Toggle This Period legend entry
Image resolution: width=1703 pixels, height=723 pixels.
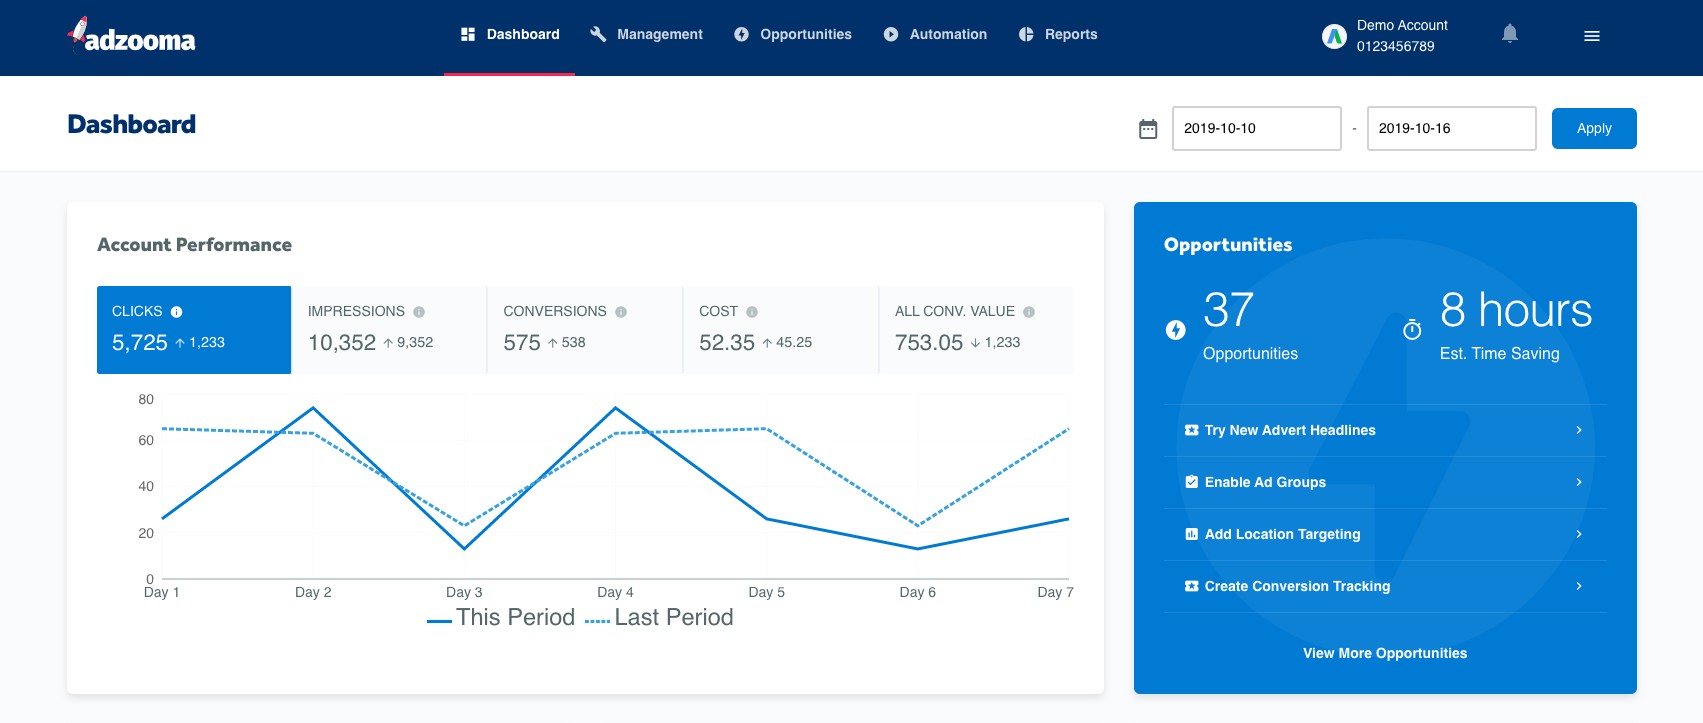(501, 618)
